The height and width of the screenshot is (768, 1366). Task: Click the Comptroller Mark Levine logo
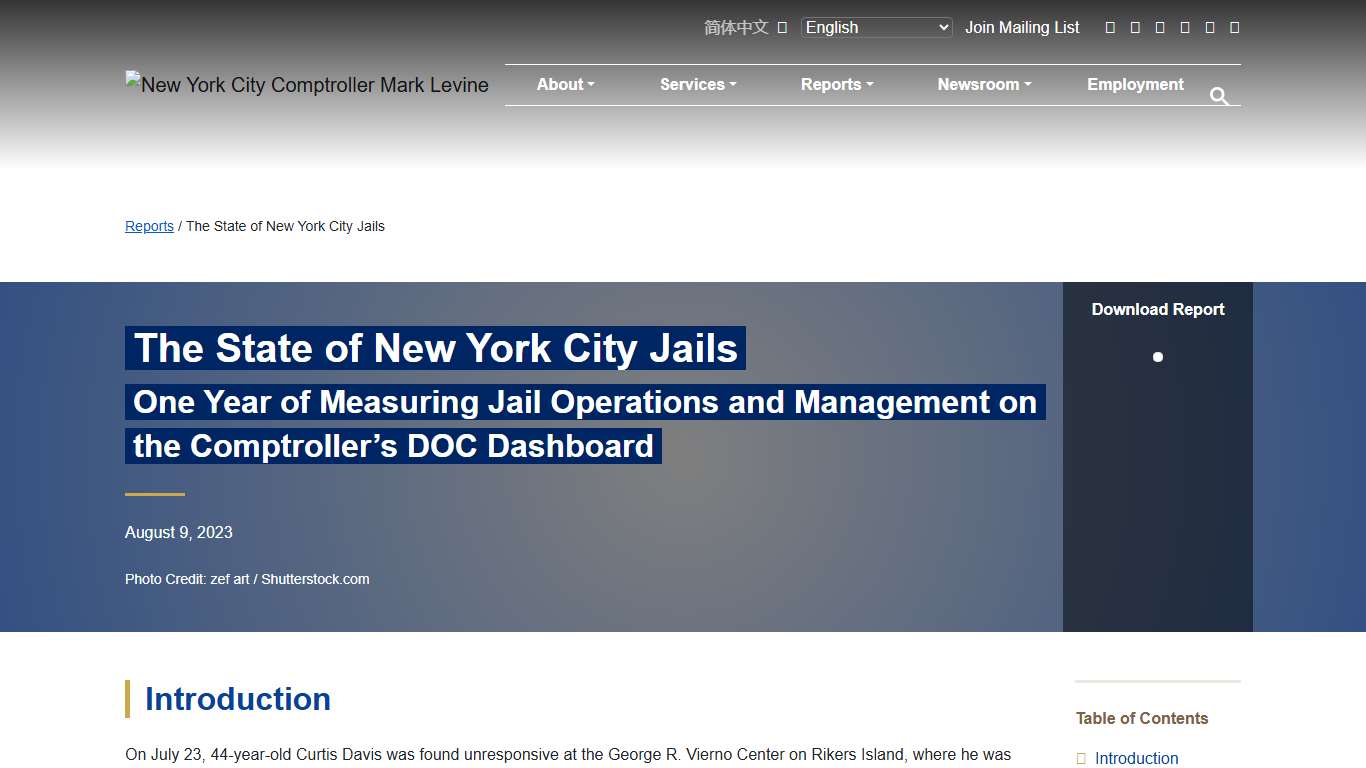(x=306, y=84)
